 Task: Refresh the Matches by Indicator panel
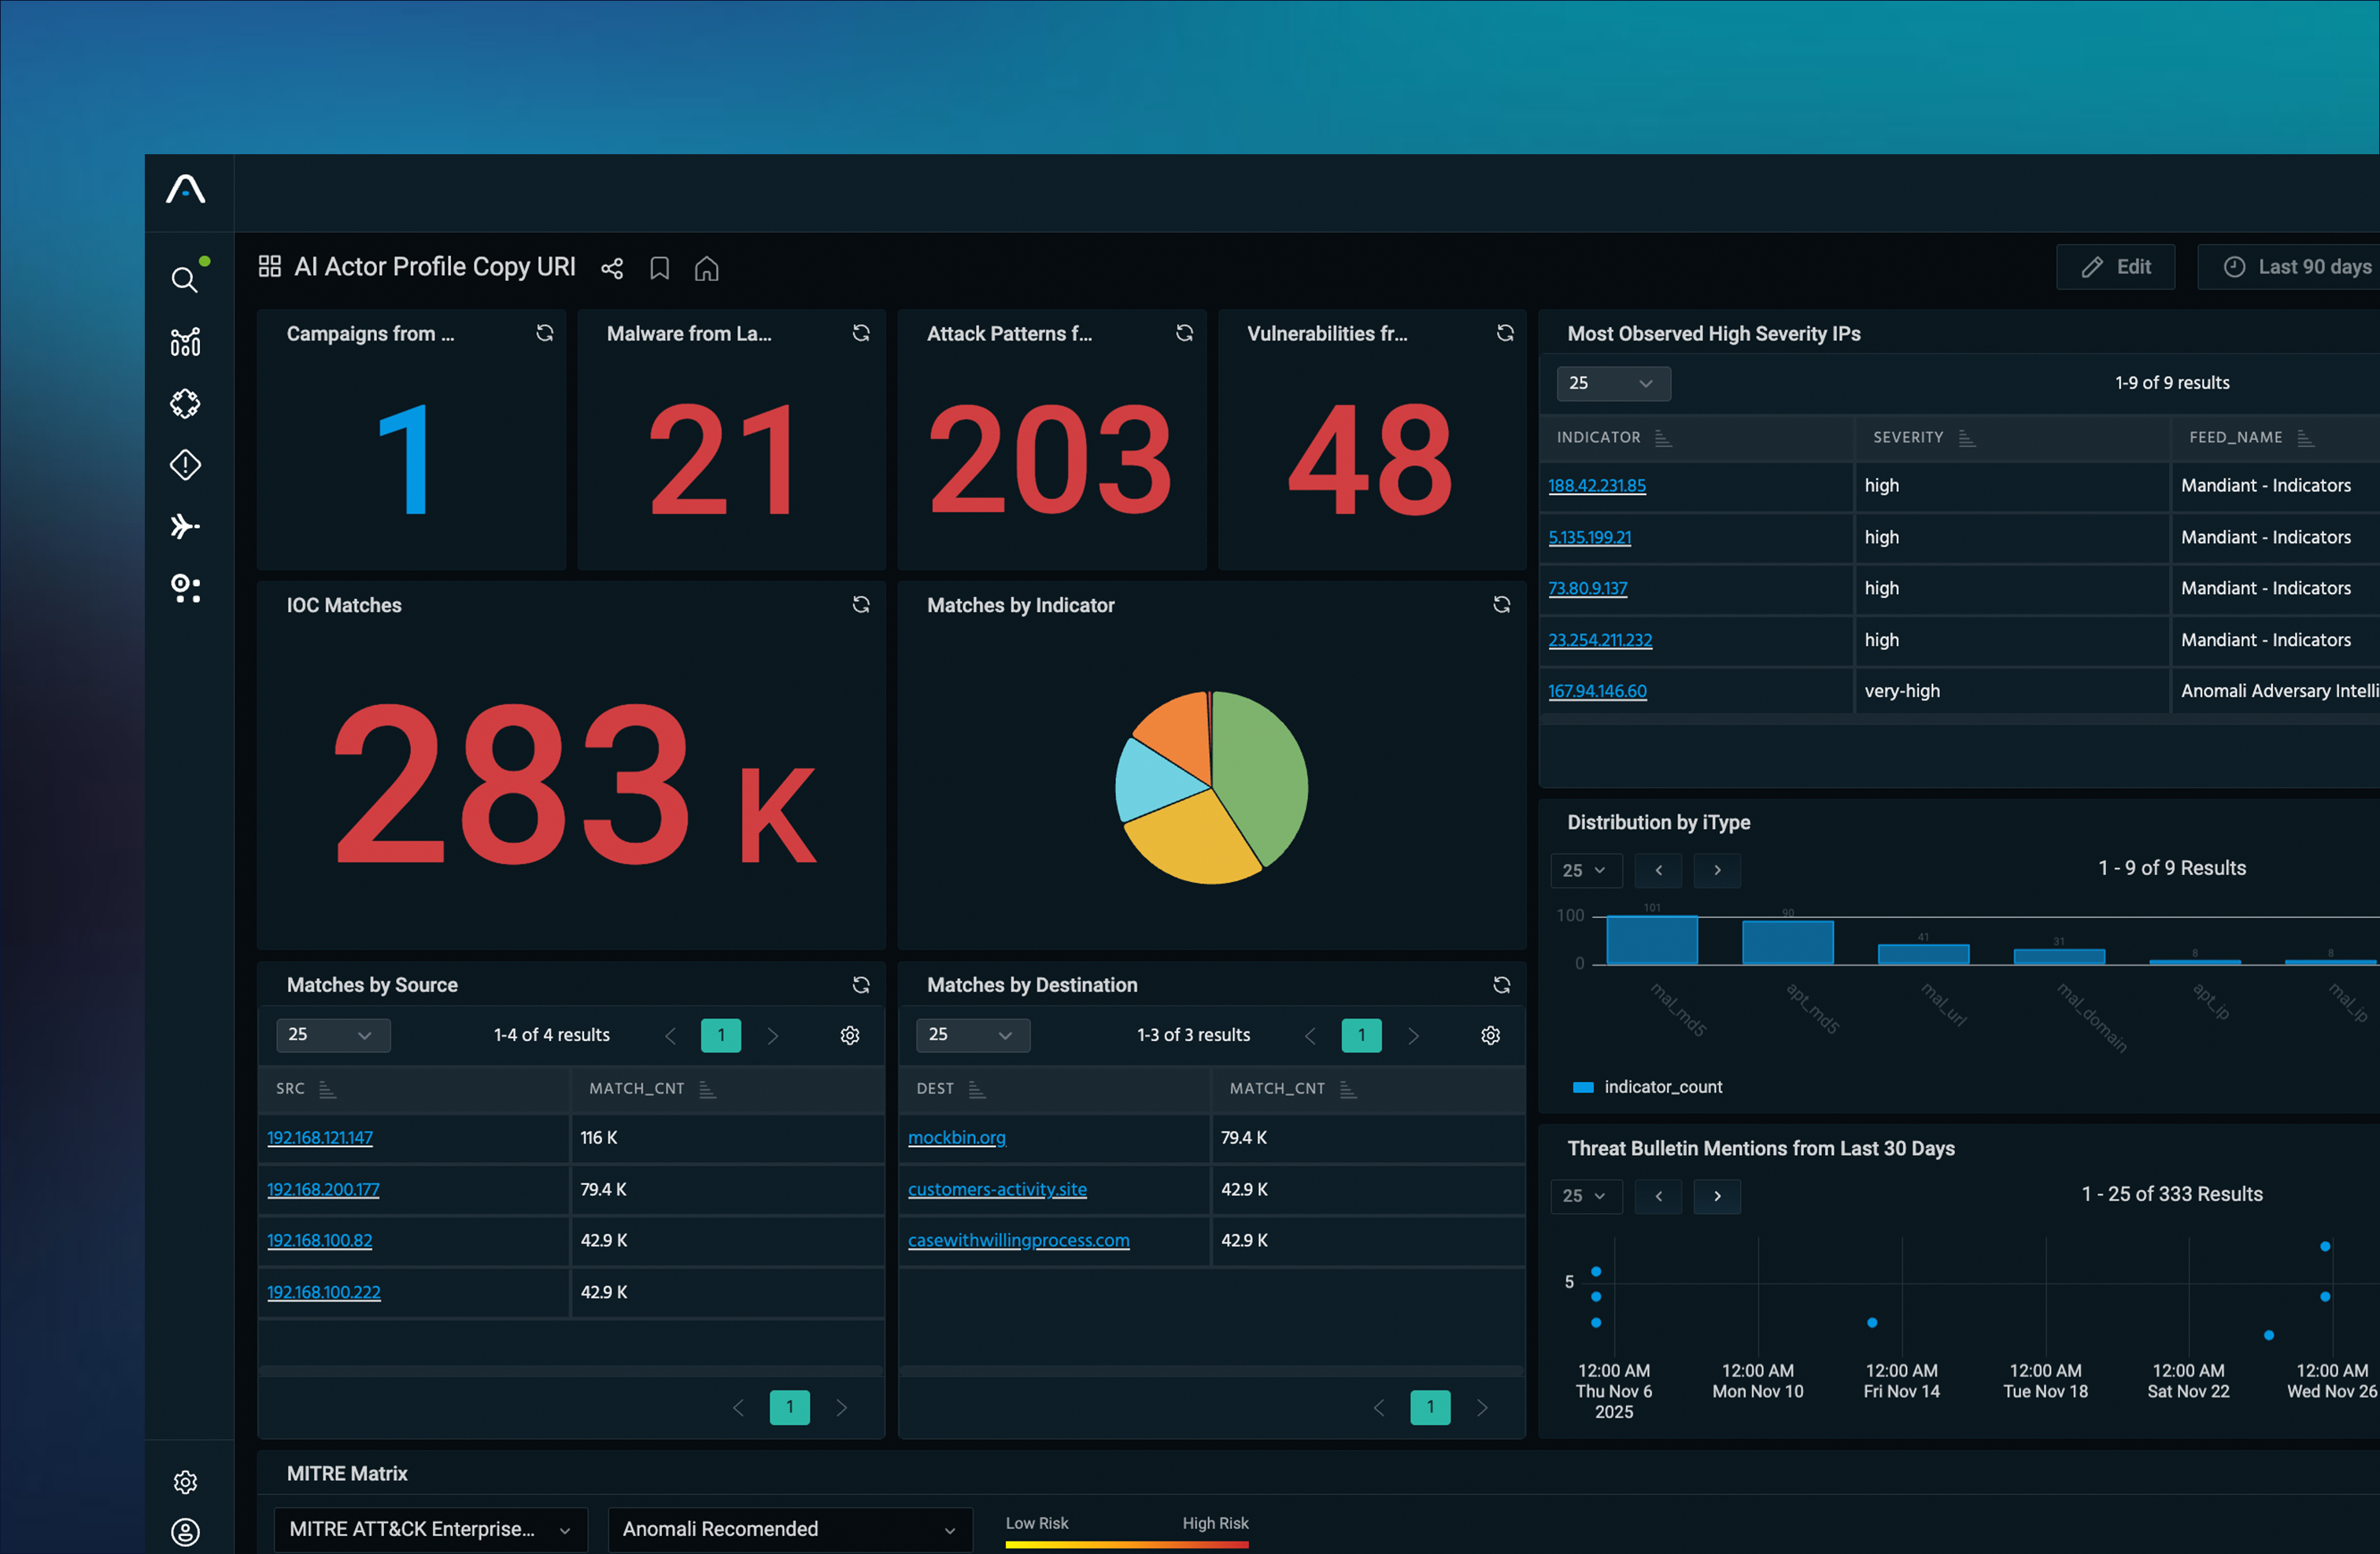point(1501,605)
